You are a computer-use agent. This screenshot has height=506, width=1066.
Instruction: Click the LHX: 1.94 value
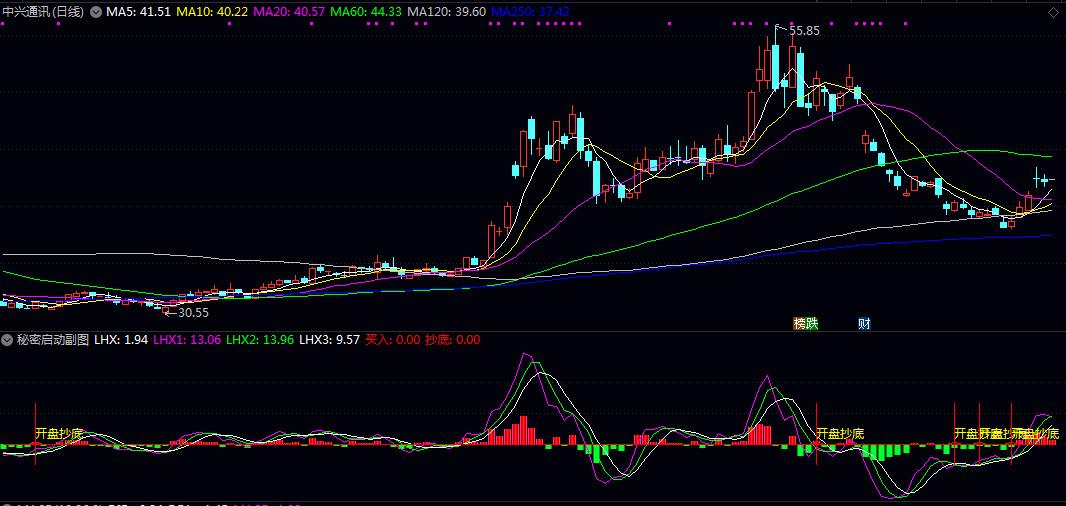pos(121,339)
